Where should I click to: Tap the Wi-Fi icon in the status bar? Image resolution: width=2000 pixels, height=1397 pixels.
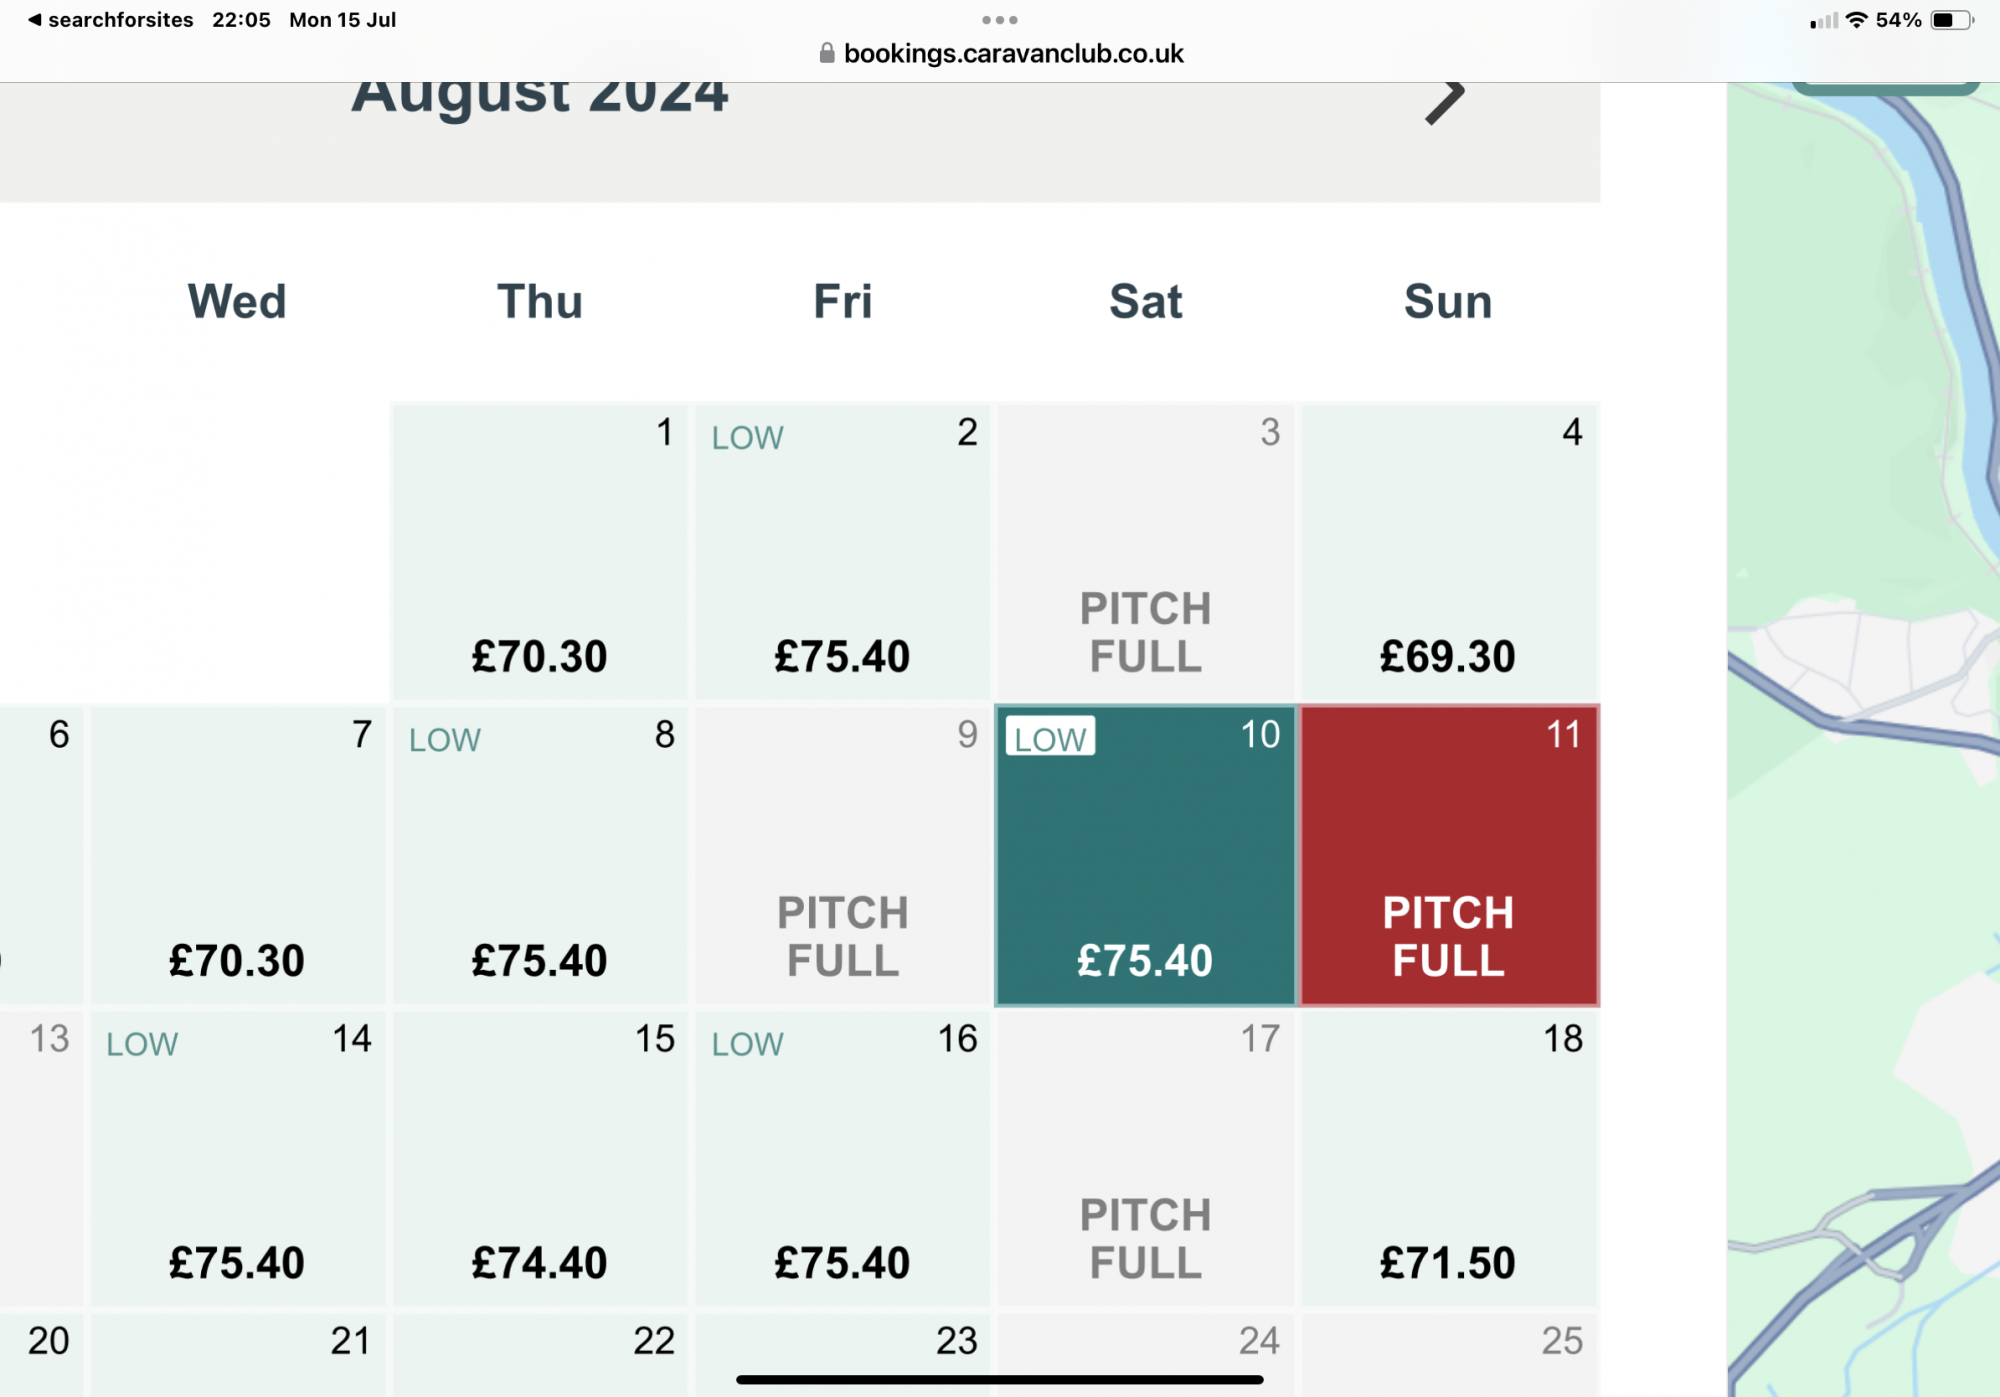1856,20
